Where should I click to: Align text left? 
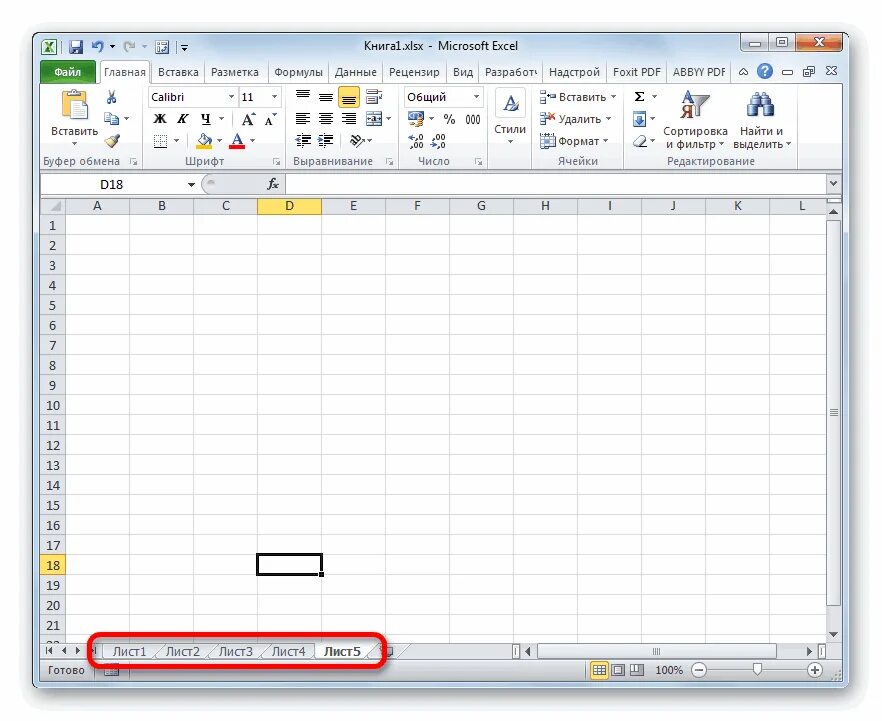tap(303, 119)
